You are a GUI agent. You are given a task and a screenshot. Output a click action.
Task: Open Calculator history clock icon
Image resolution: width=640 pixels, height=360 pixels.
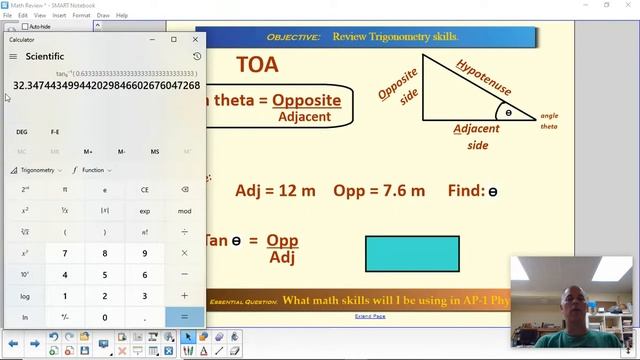click(197, 56)
